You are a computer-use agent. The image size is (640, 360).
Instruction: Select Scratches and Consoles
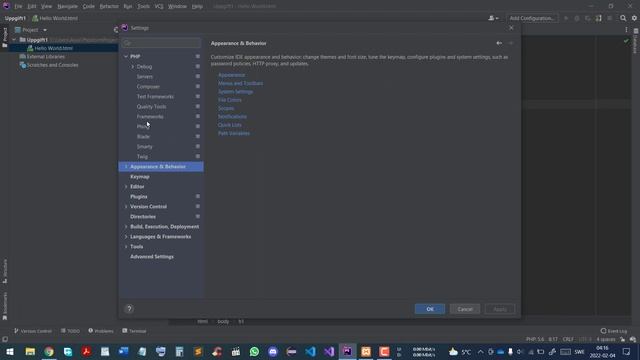point(52,65)
